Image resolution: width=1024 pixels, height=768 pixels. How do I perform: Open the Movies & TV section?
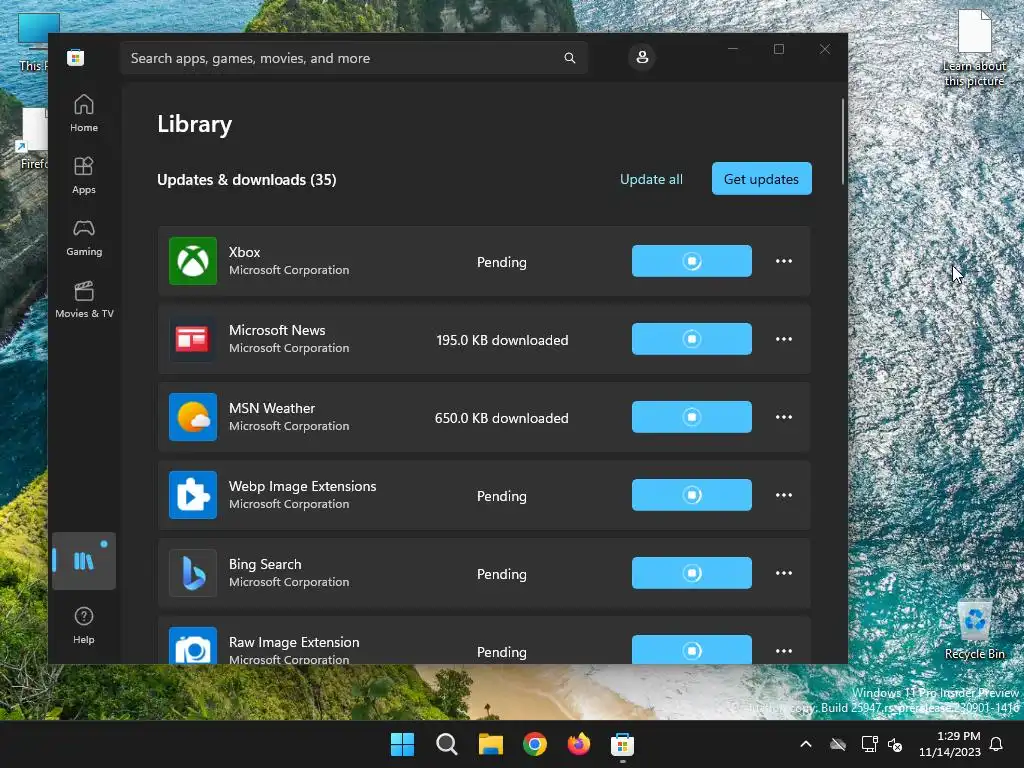[x=84, y=299]
